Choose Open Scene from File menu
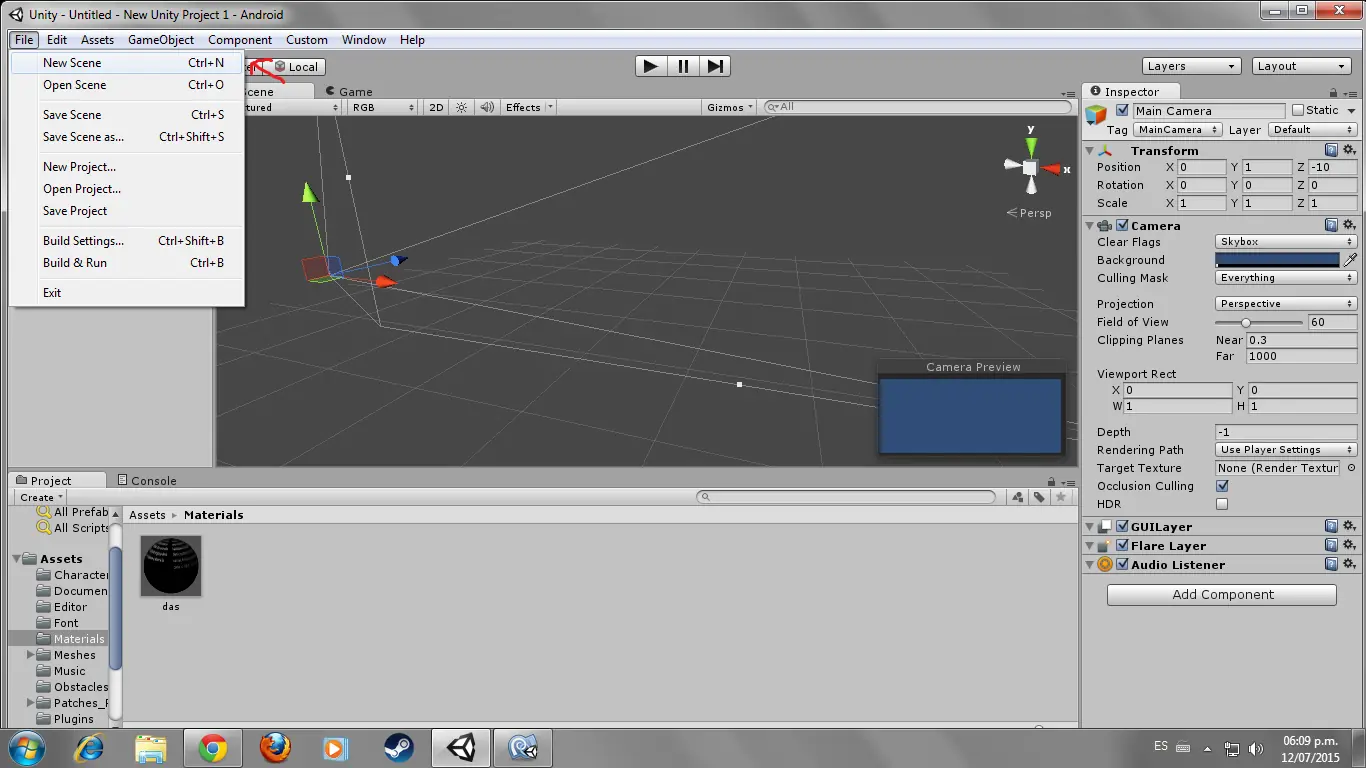This screenshot has height=768, width=1366. (127, 85)
